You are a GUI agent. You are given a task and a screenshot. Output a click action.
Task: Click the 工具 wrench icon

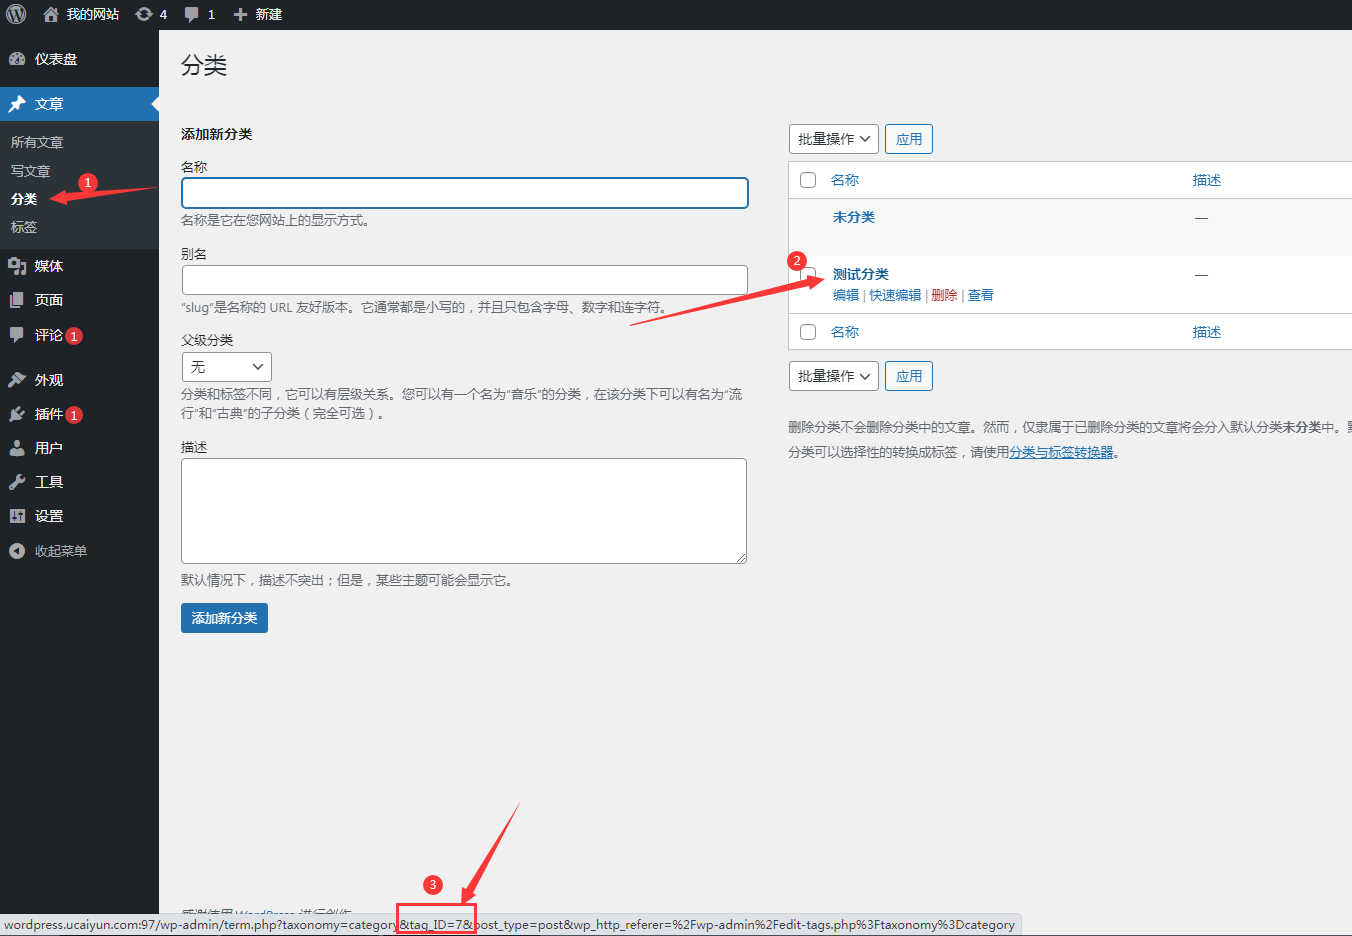(17, 482)
